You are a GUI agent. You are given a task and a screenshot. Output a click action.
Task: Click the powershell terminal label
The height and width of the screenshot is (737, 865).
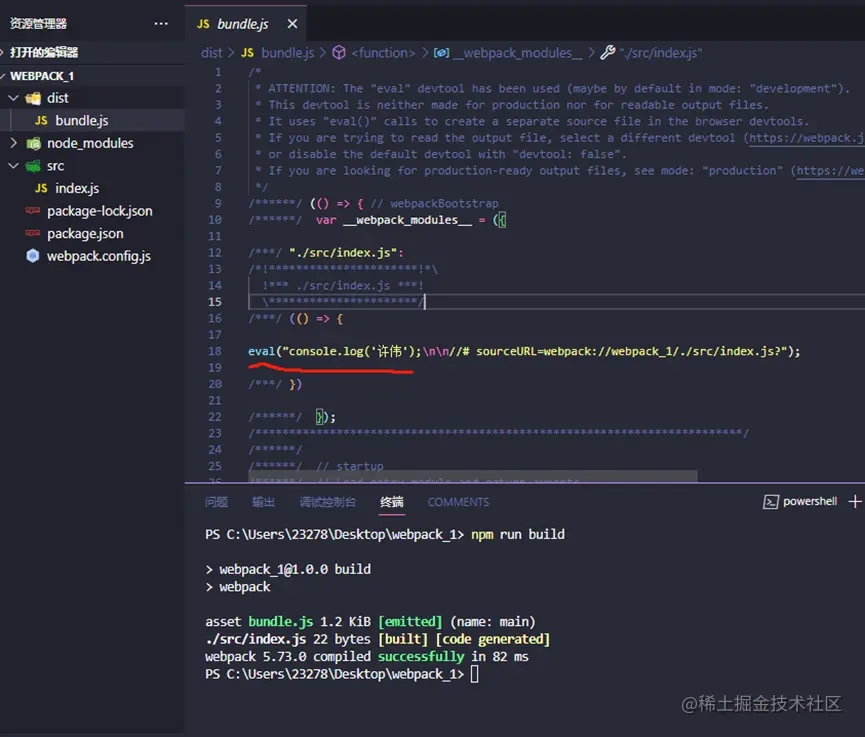click(810, 501)
